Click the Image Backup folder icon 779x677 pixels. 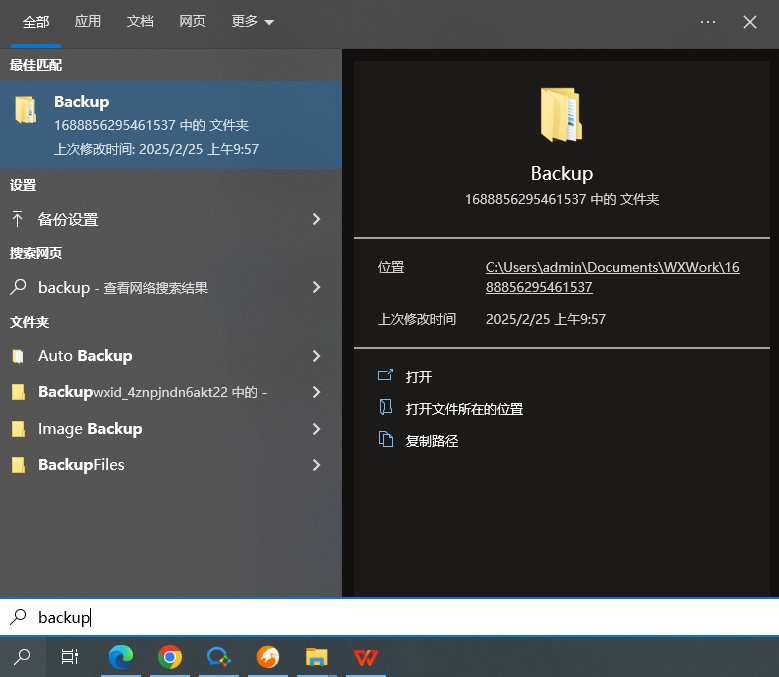tap(18, 429)
